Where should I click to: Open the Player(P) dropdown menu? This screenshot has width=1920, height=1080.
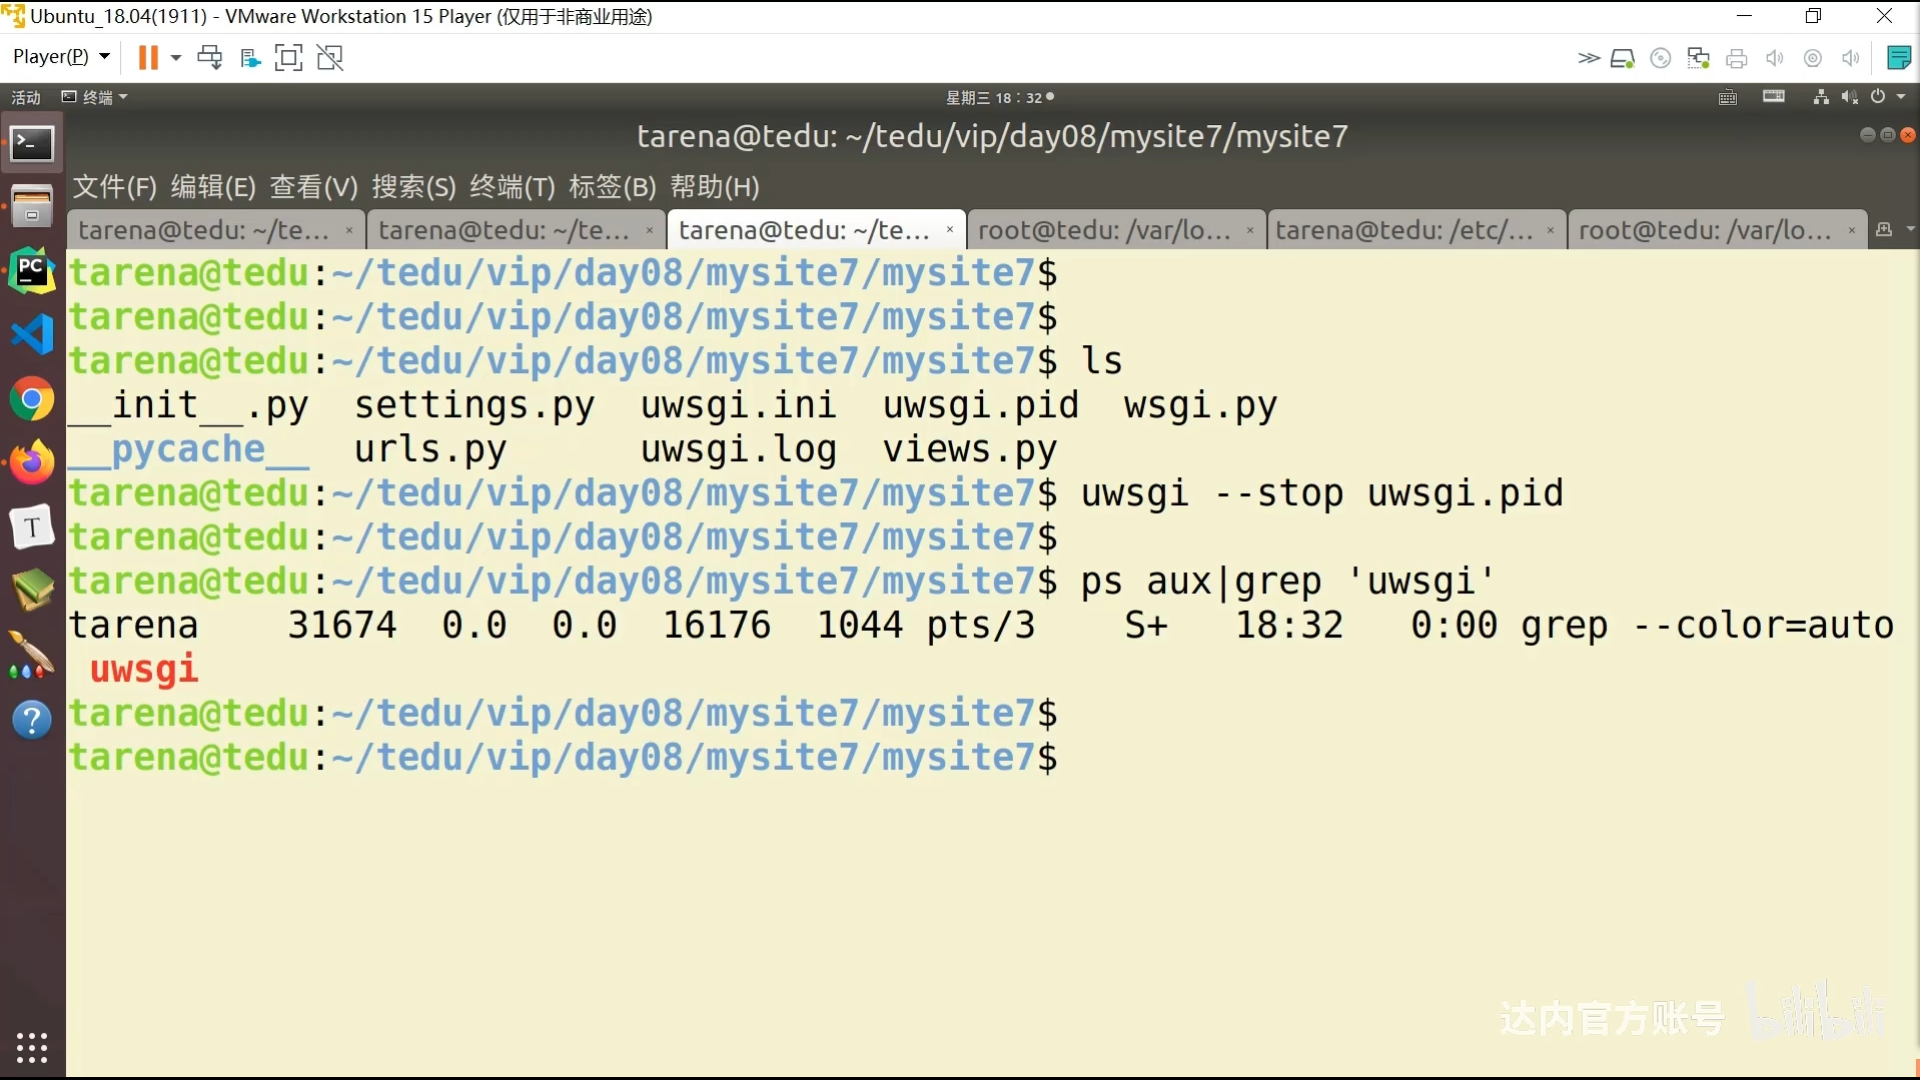coord(61,57)
